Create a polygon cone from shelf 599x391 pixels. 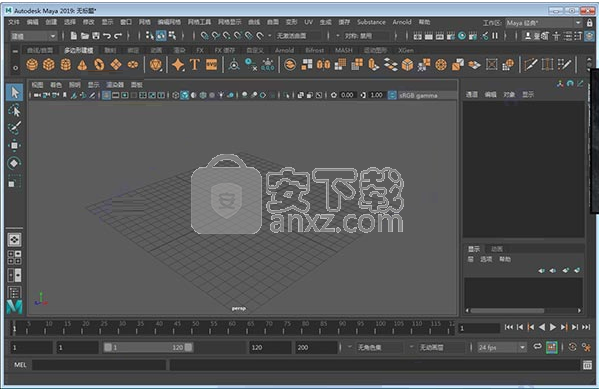point(82,65)
